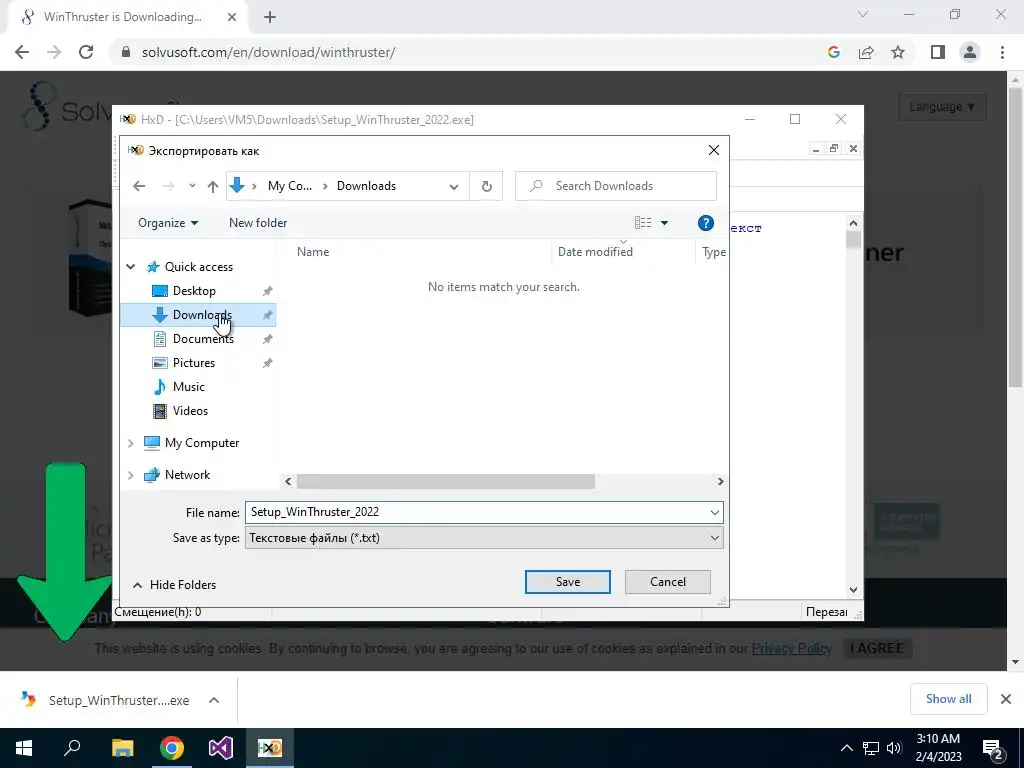1024x768 pixels.
Task: Open Chrome three-dot menu
Action: tap(1002, 52)
